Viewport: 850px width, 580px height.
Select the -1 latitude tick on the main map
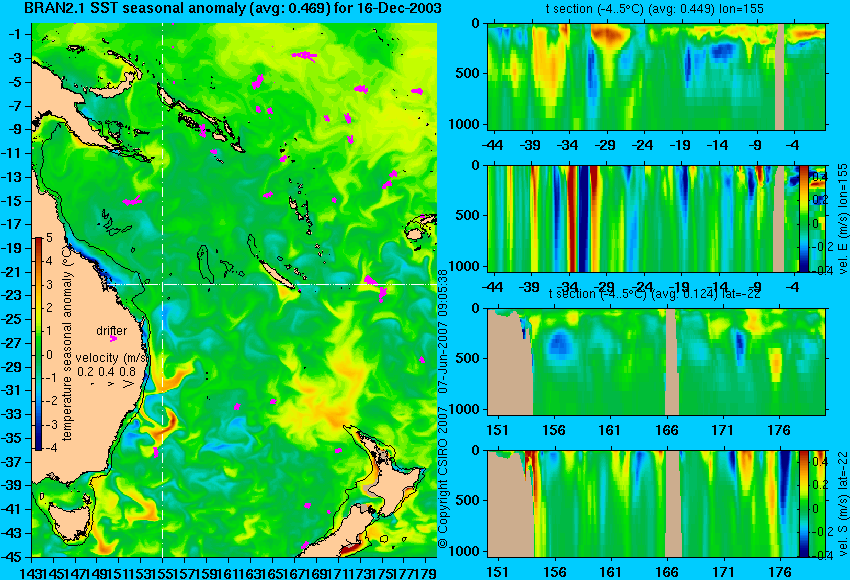coord(16,35)
